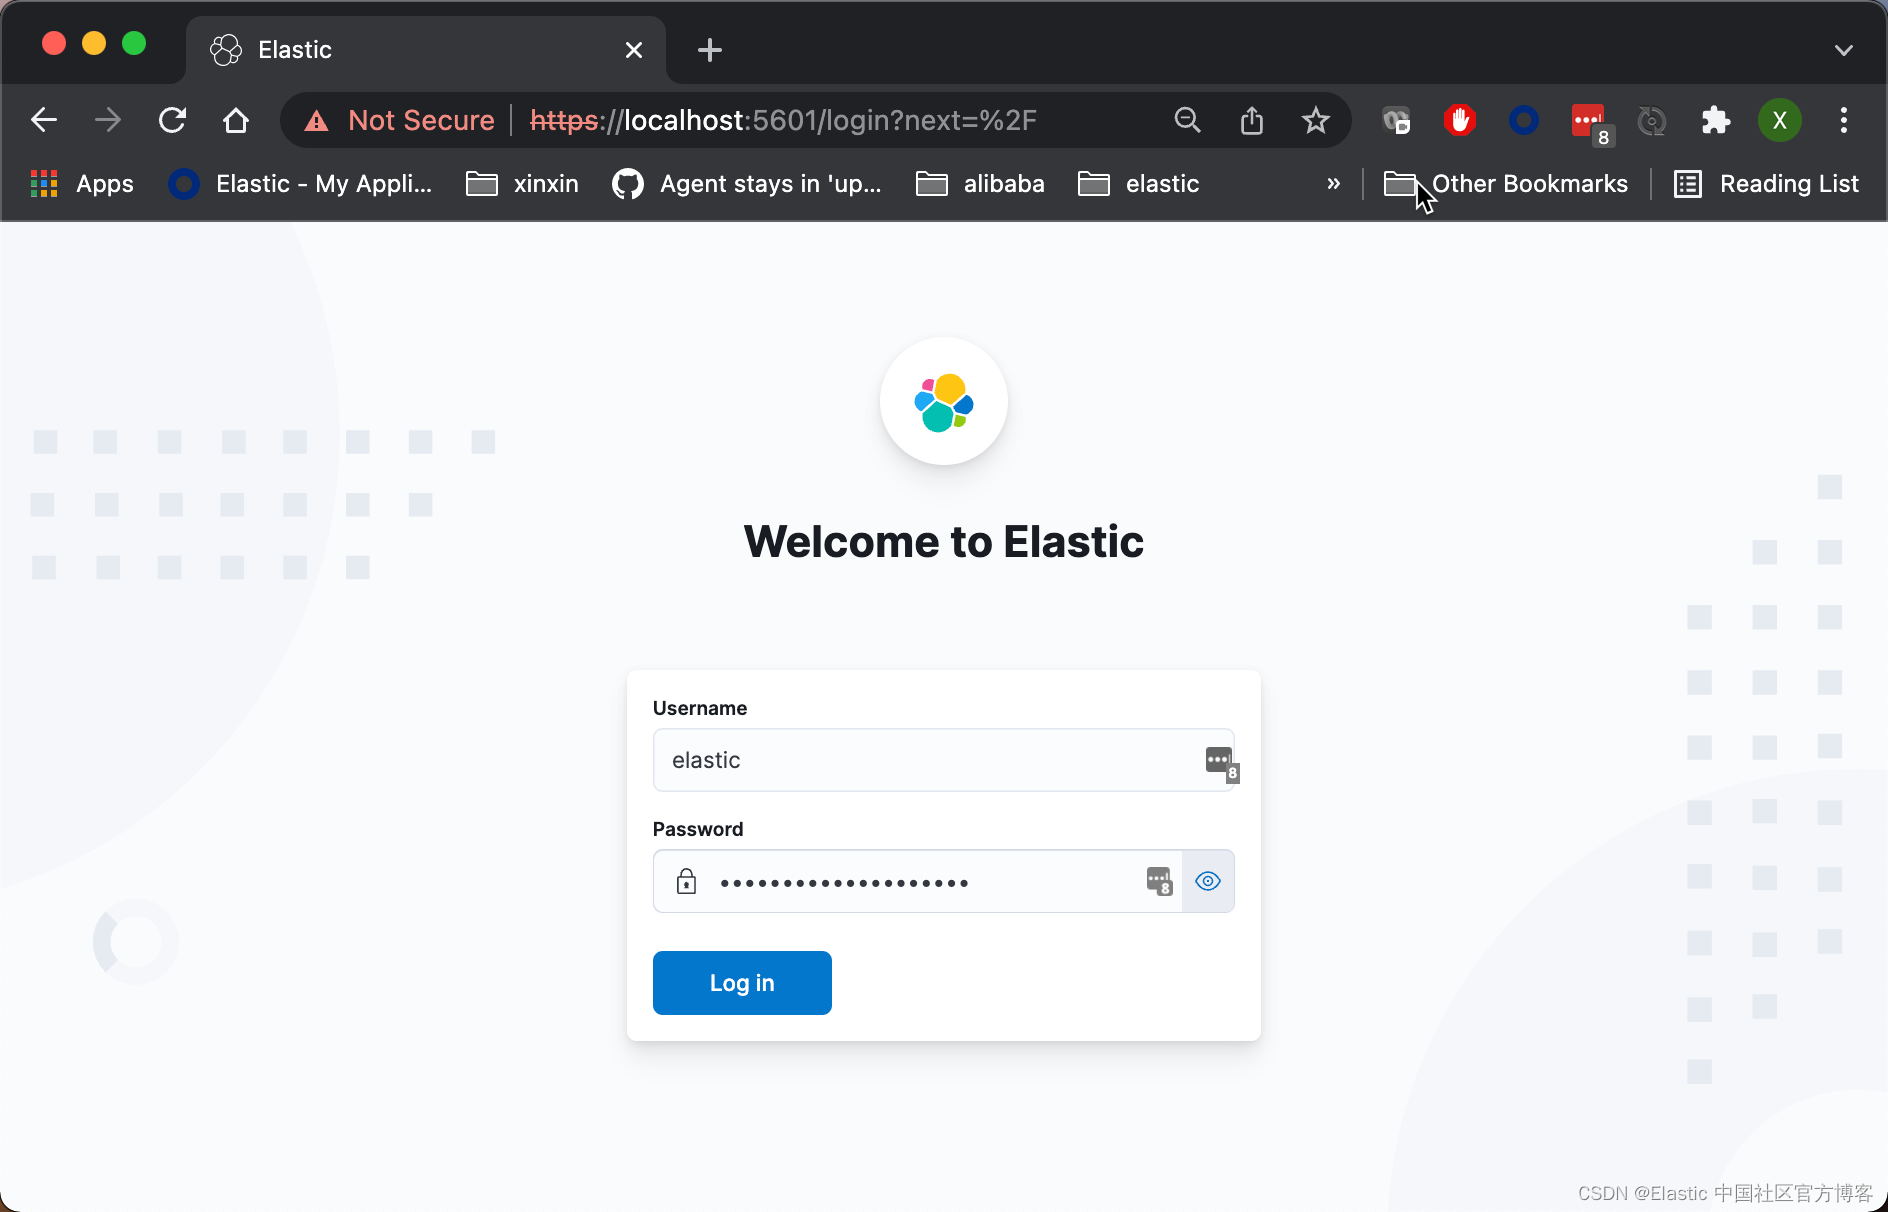The image size is (1888, 1212).
Task: Open the xinxin bookmark folder
Action: 522,184
